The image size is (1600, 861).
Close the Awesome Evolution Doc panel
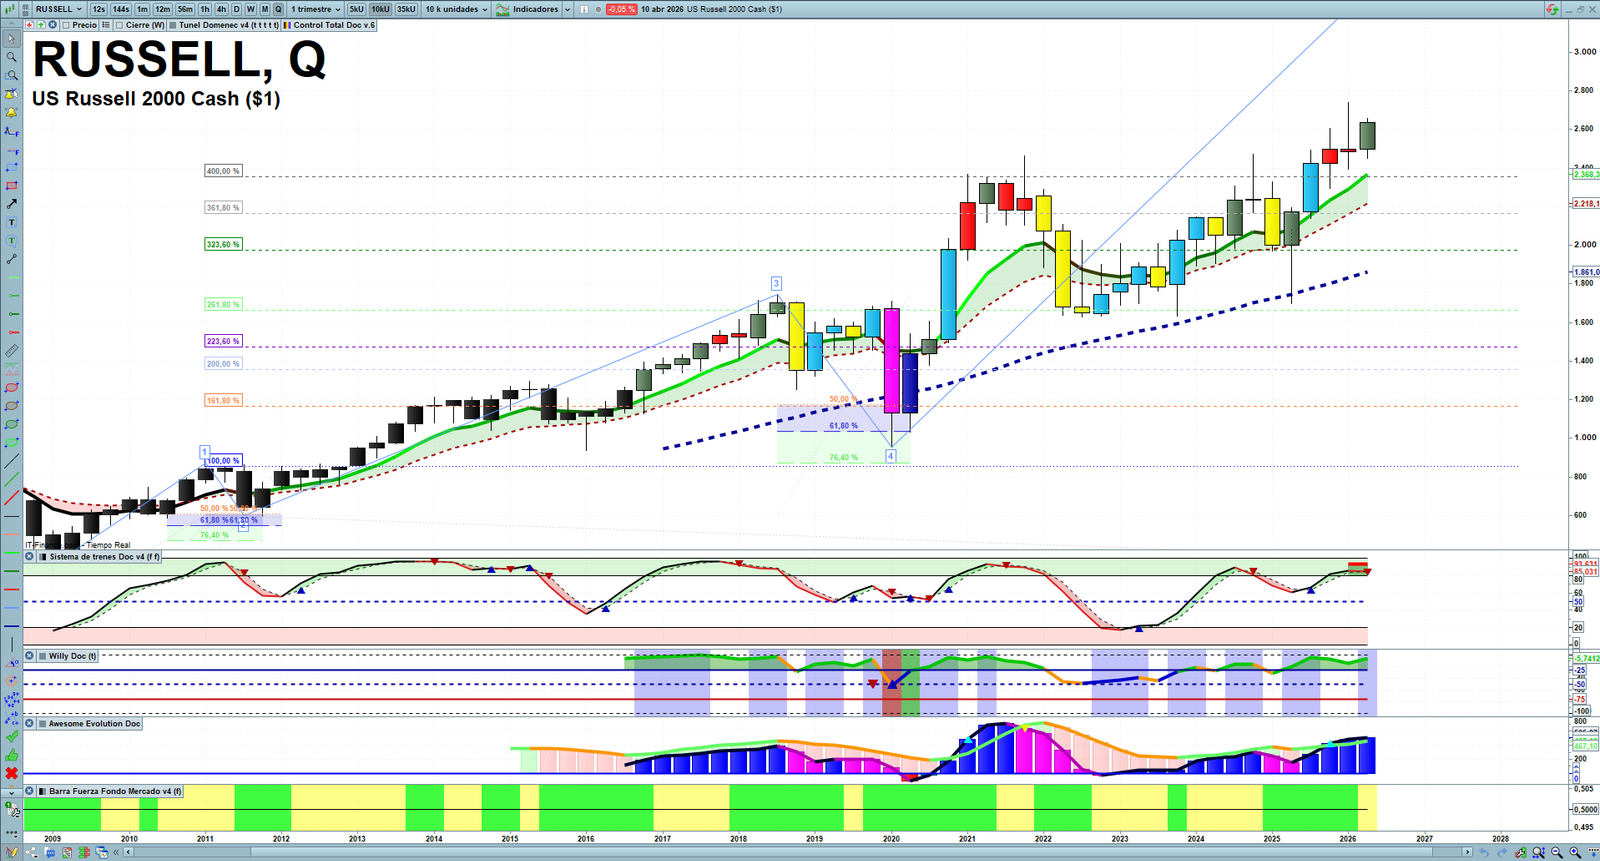point(30,724)
